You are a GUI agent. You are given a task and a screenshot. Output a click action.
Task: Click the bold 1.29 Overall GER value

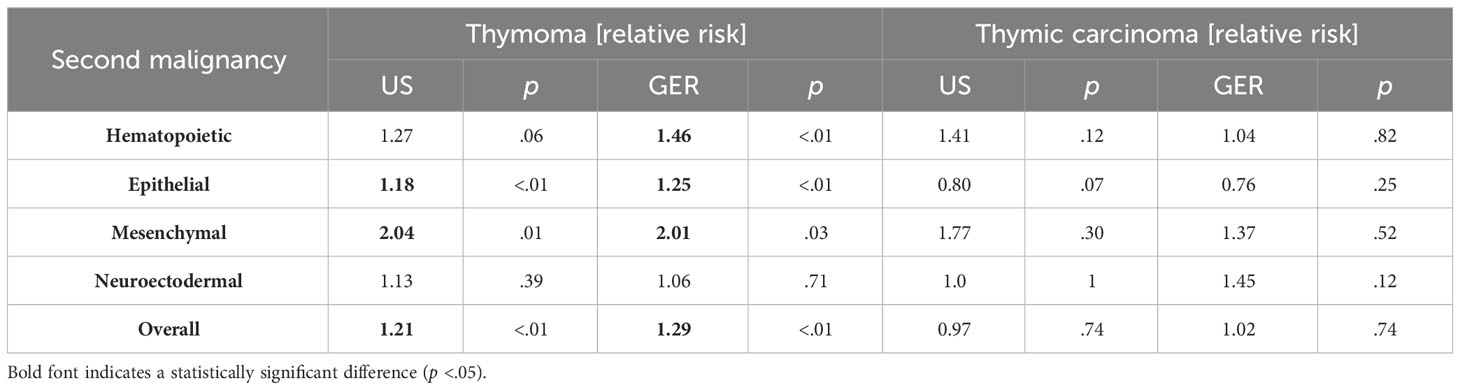tap(675, 329)
